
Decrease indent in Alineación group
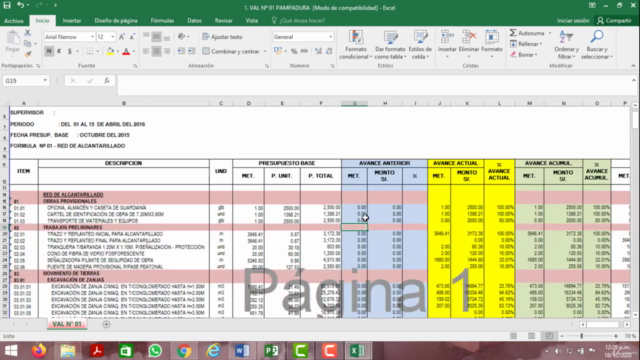181,51
